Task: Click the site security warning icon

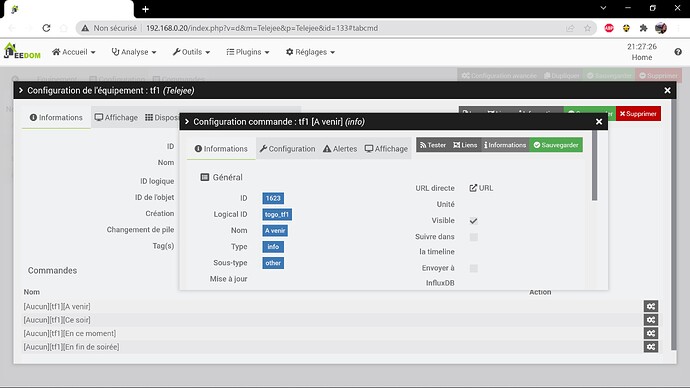Action: (x=85, y=28)
